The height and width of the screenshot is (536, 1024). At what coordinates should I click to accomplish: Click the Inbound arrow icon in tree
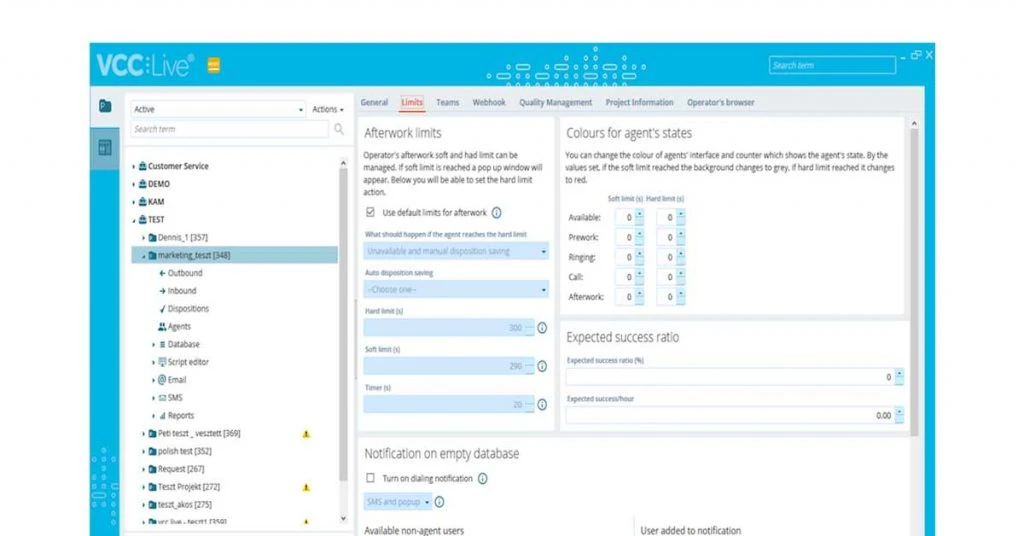[162, 291]
